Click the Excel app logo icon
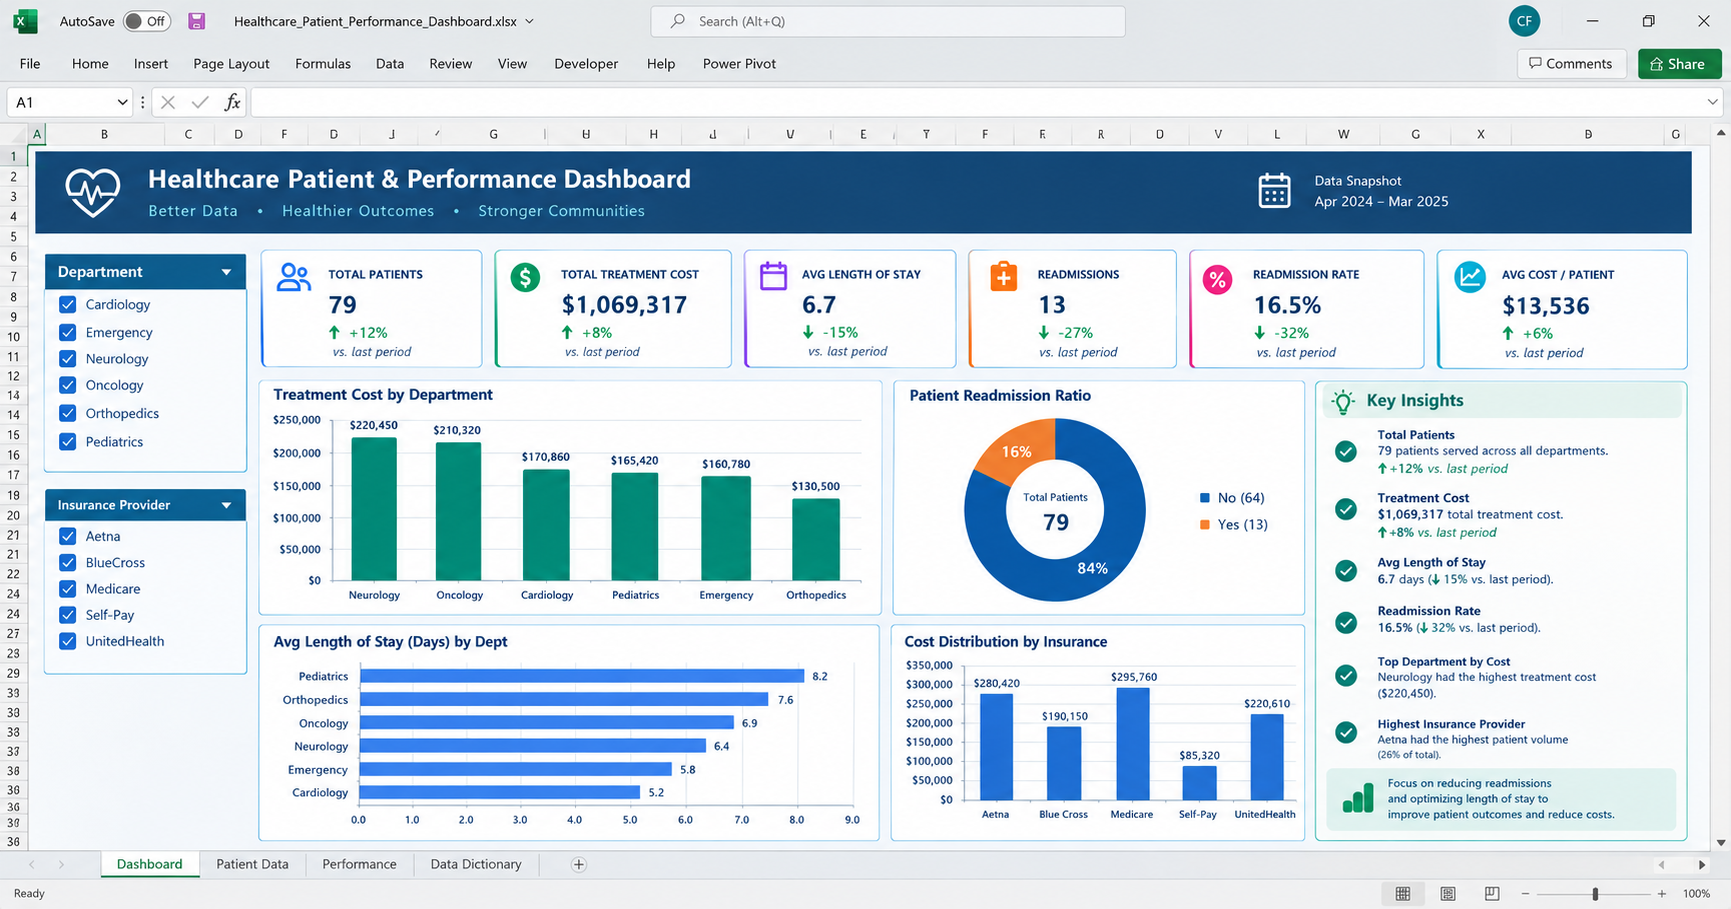The image size is (1731, 909). point(26,21)
